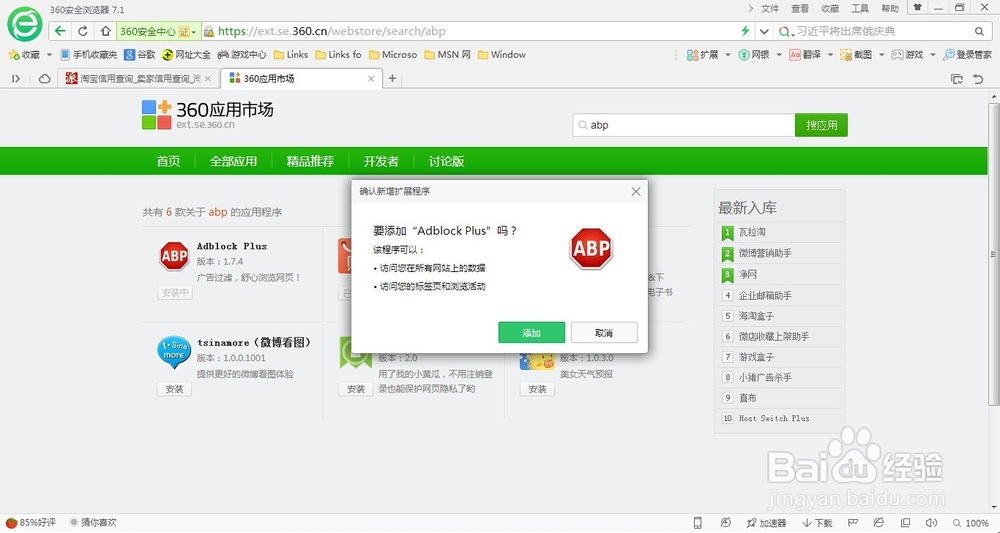Expand the 扩展 dropdown arrow
The width and height of the screenshot is (1000, 533).
pos(728,55)
